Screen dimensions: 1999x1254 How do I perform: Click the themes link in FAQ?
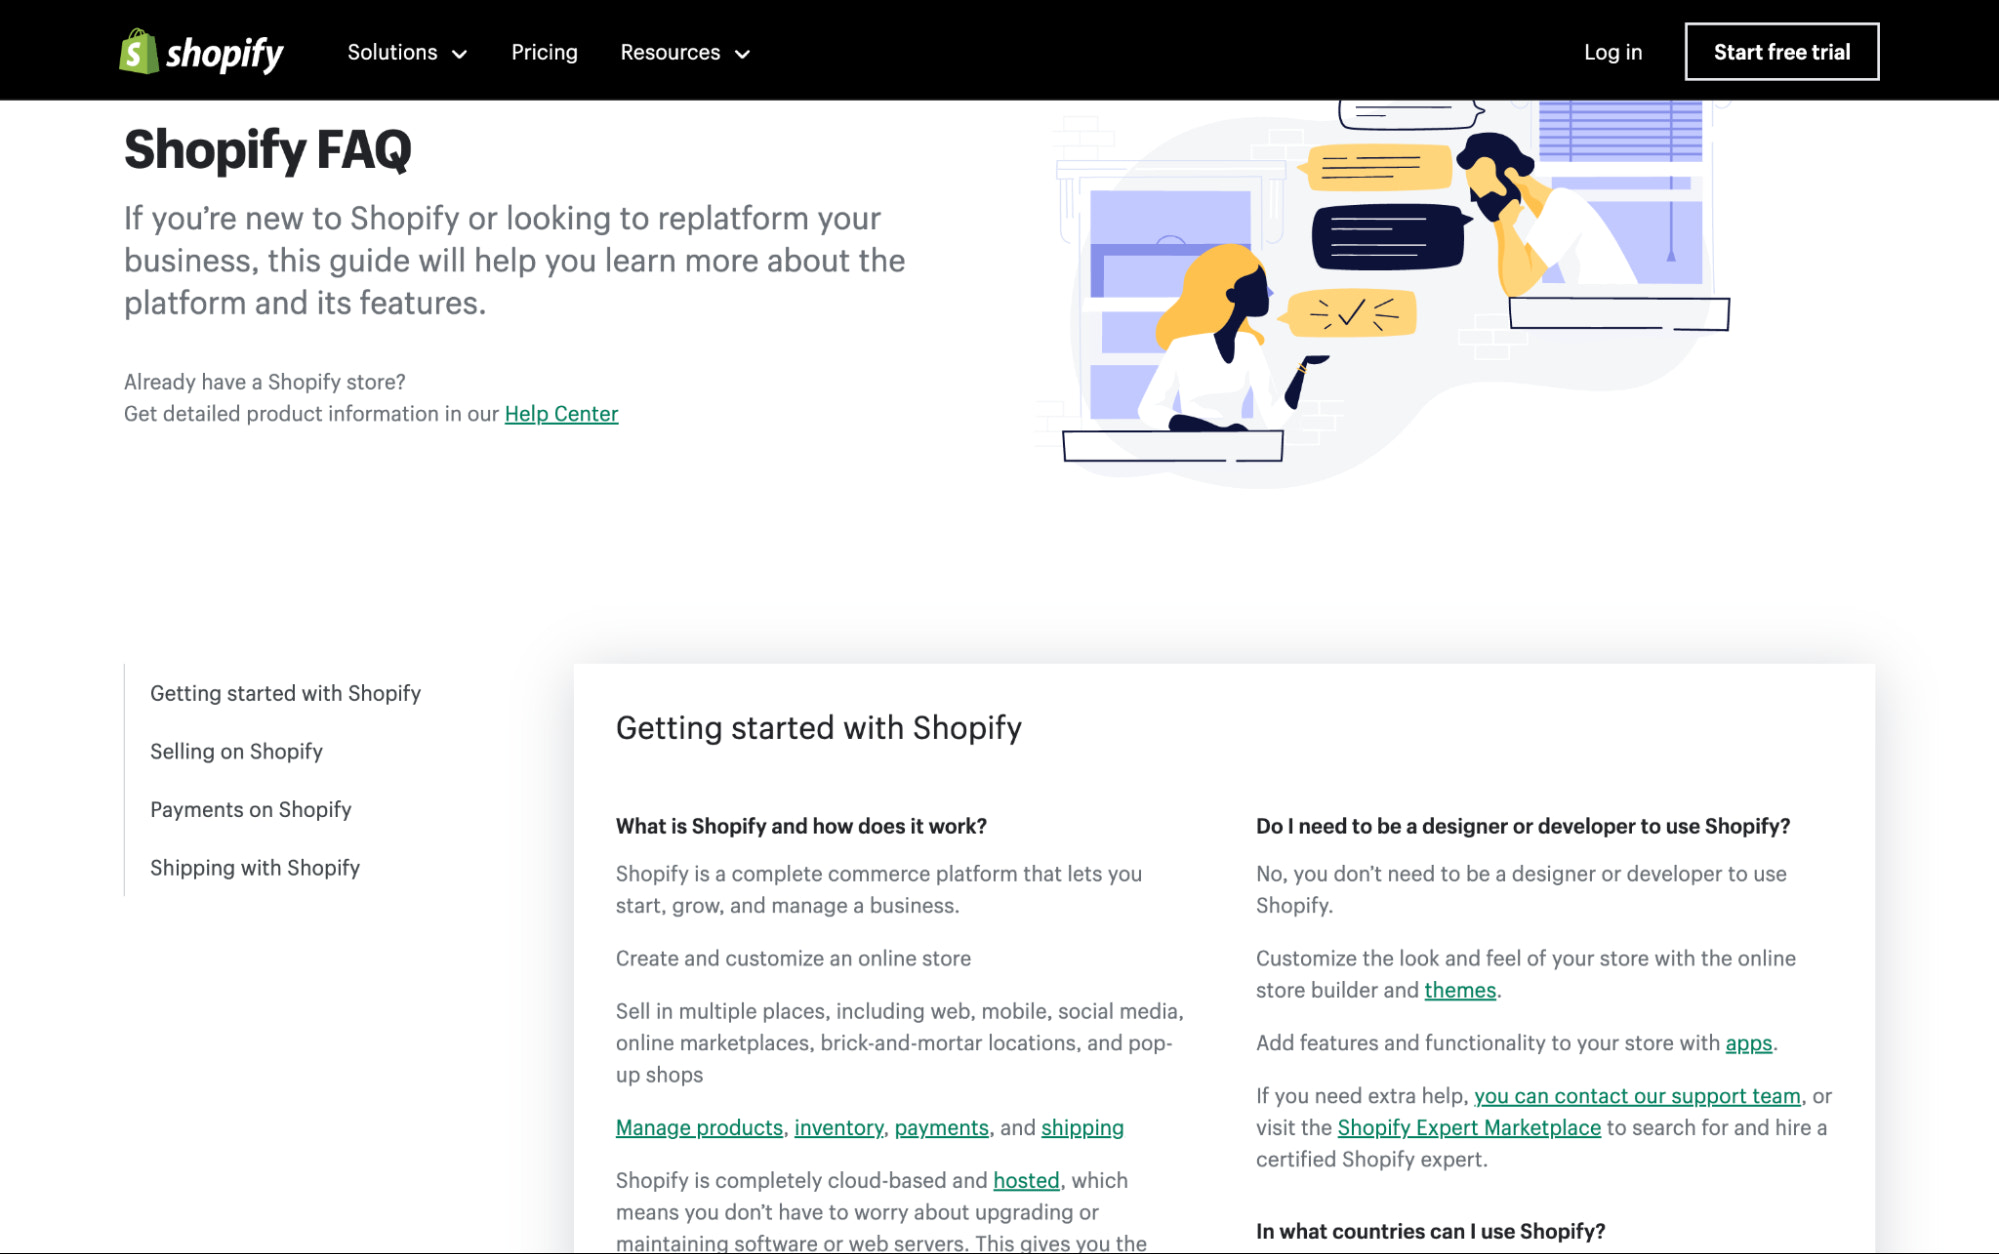point(1457,990)
